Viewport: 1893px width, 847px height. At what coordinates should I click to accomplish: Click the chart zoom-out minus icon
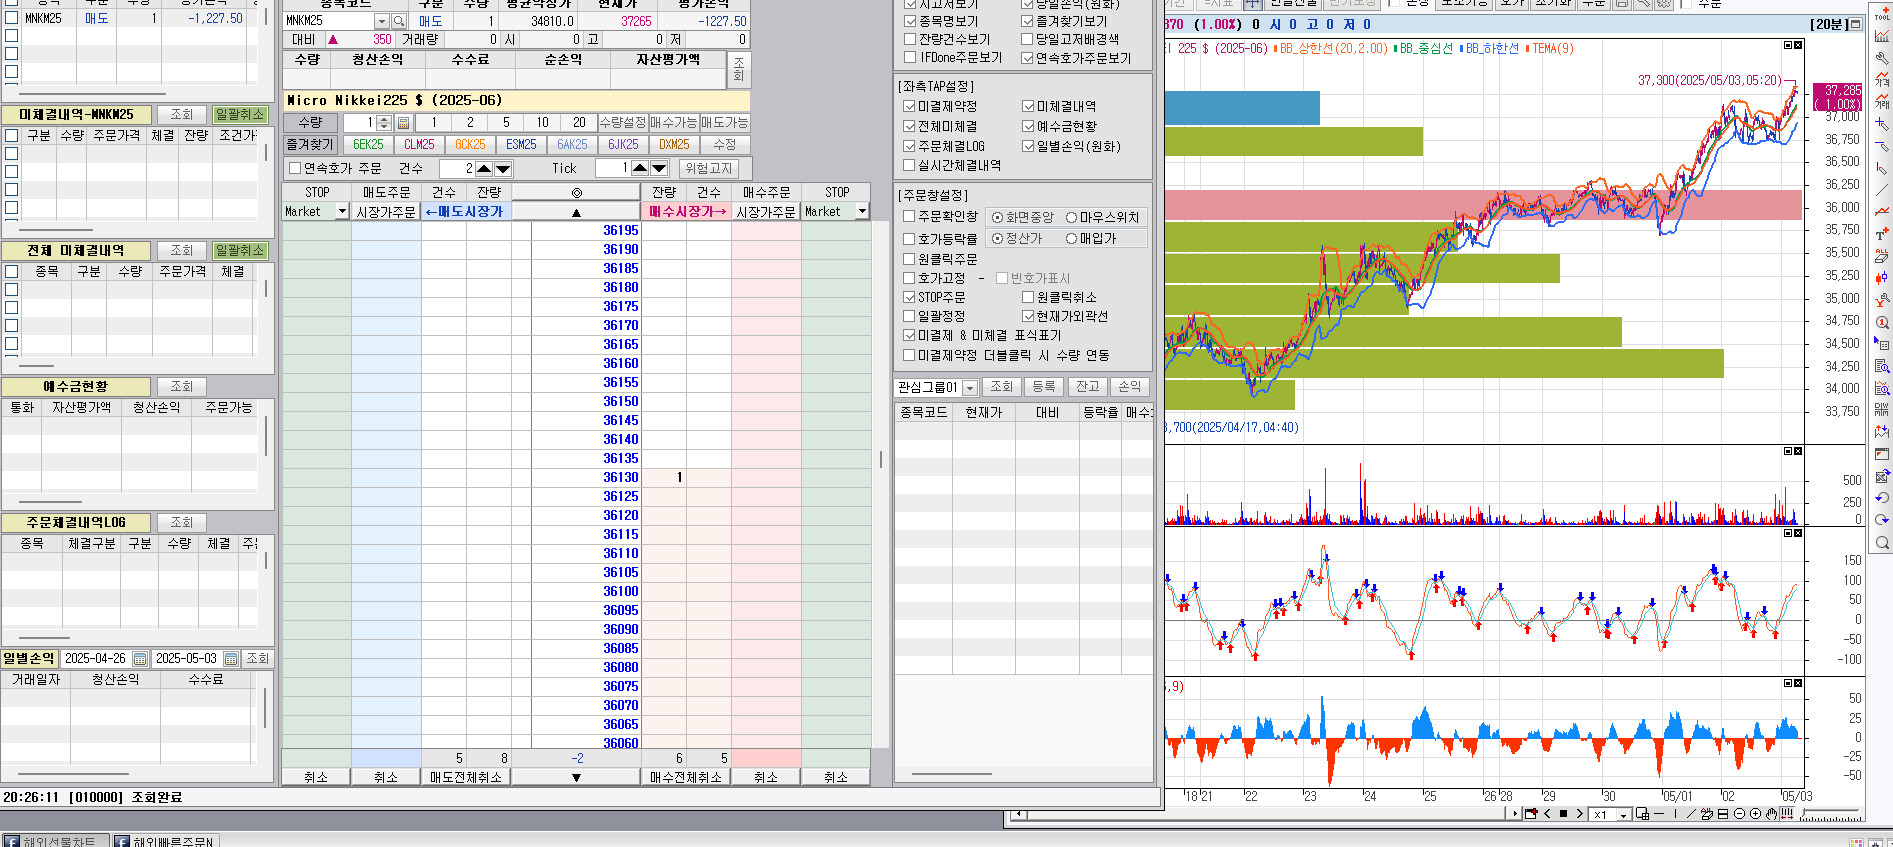coord(1739,814)
